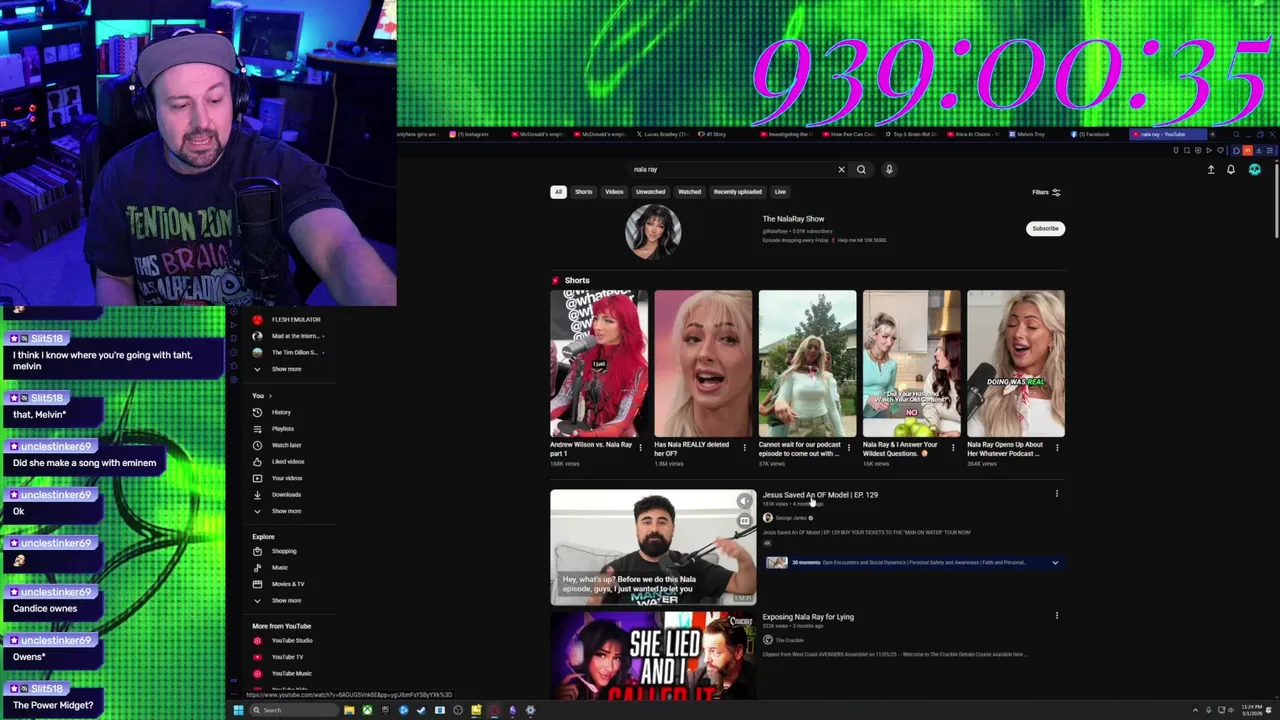1280x720 pixels.
Task: Open search Filters panel
Action: coord(1046,192)
